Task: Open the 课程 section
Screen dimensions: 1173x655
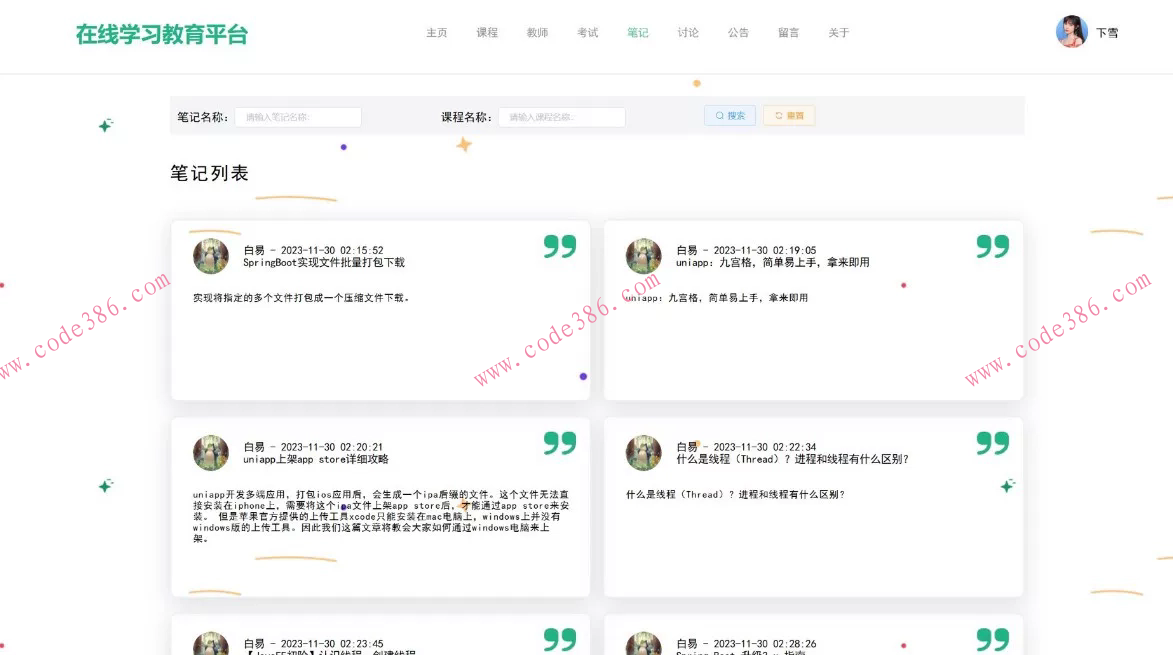Action: tap(487, 32)
